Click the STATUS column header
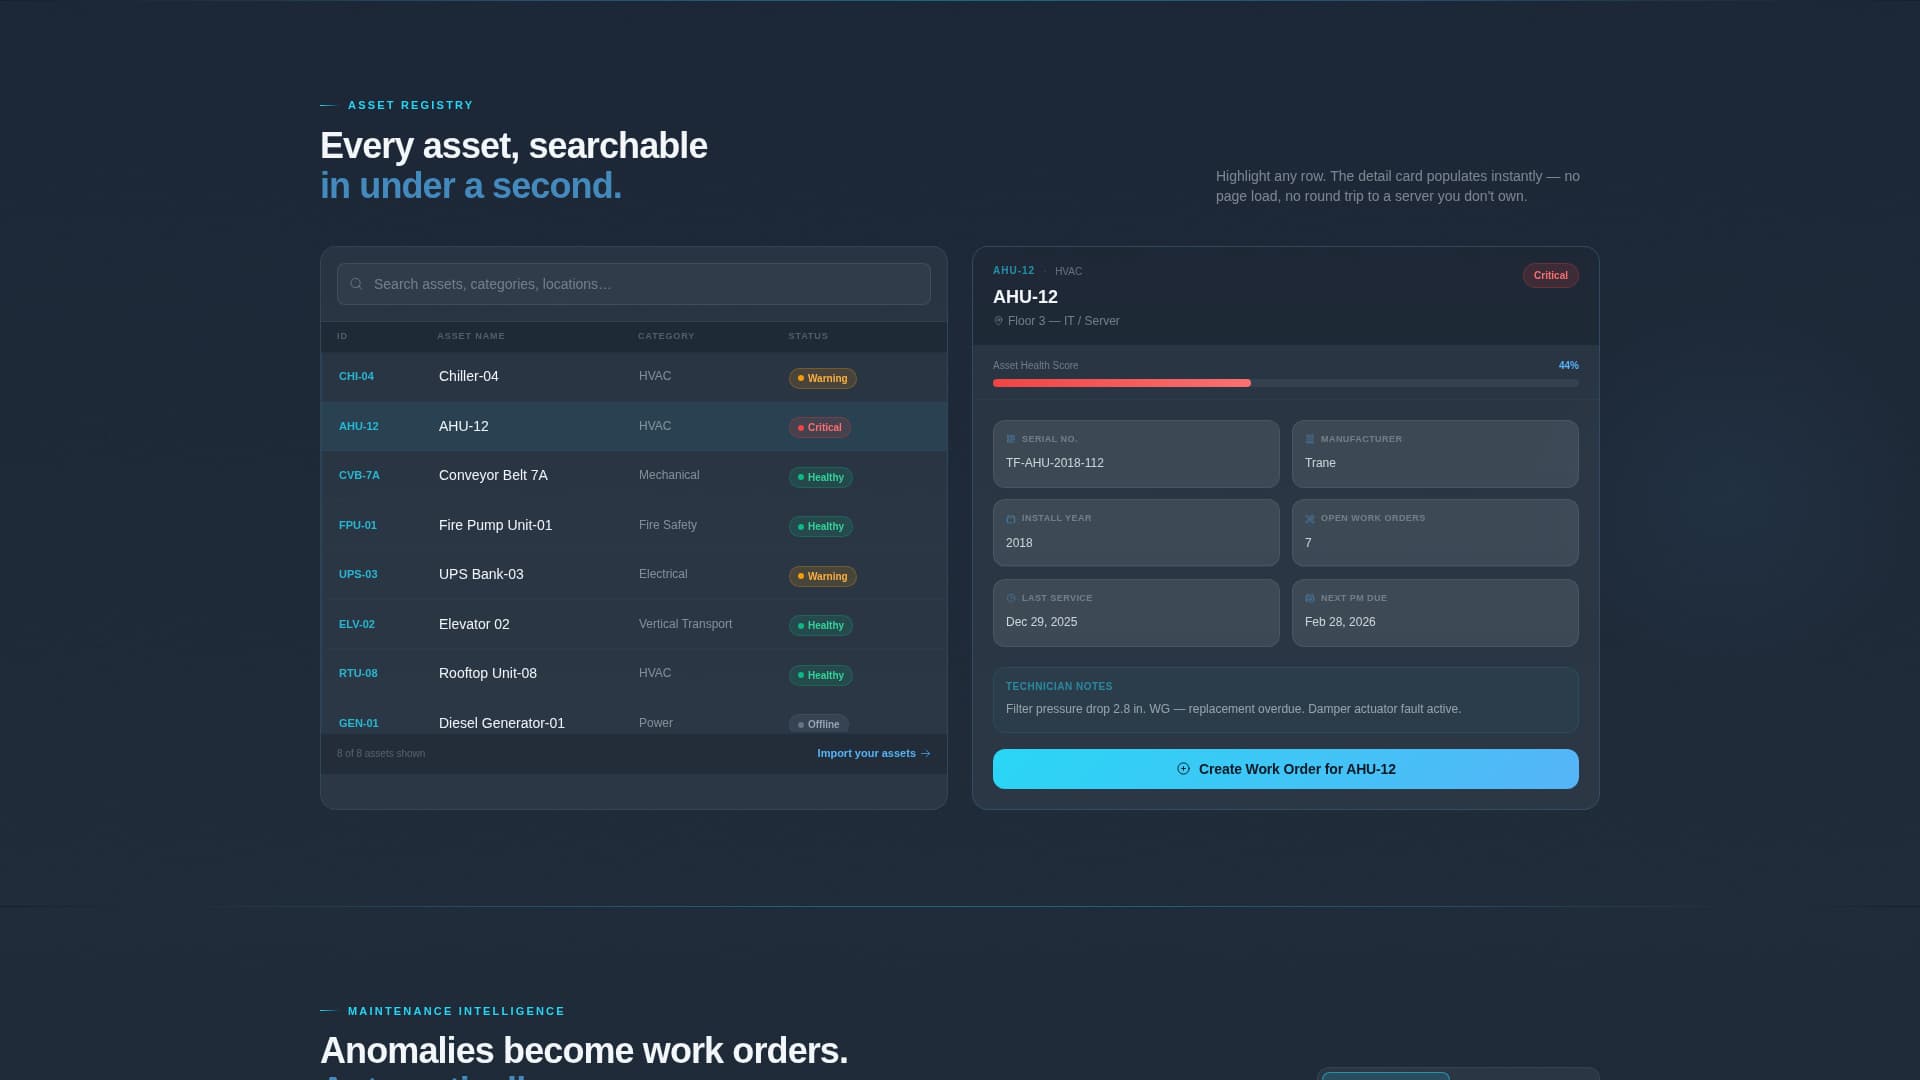Screen dimensions: 1920x1080 click(x=808, y=336)
